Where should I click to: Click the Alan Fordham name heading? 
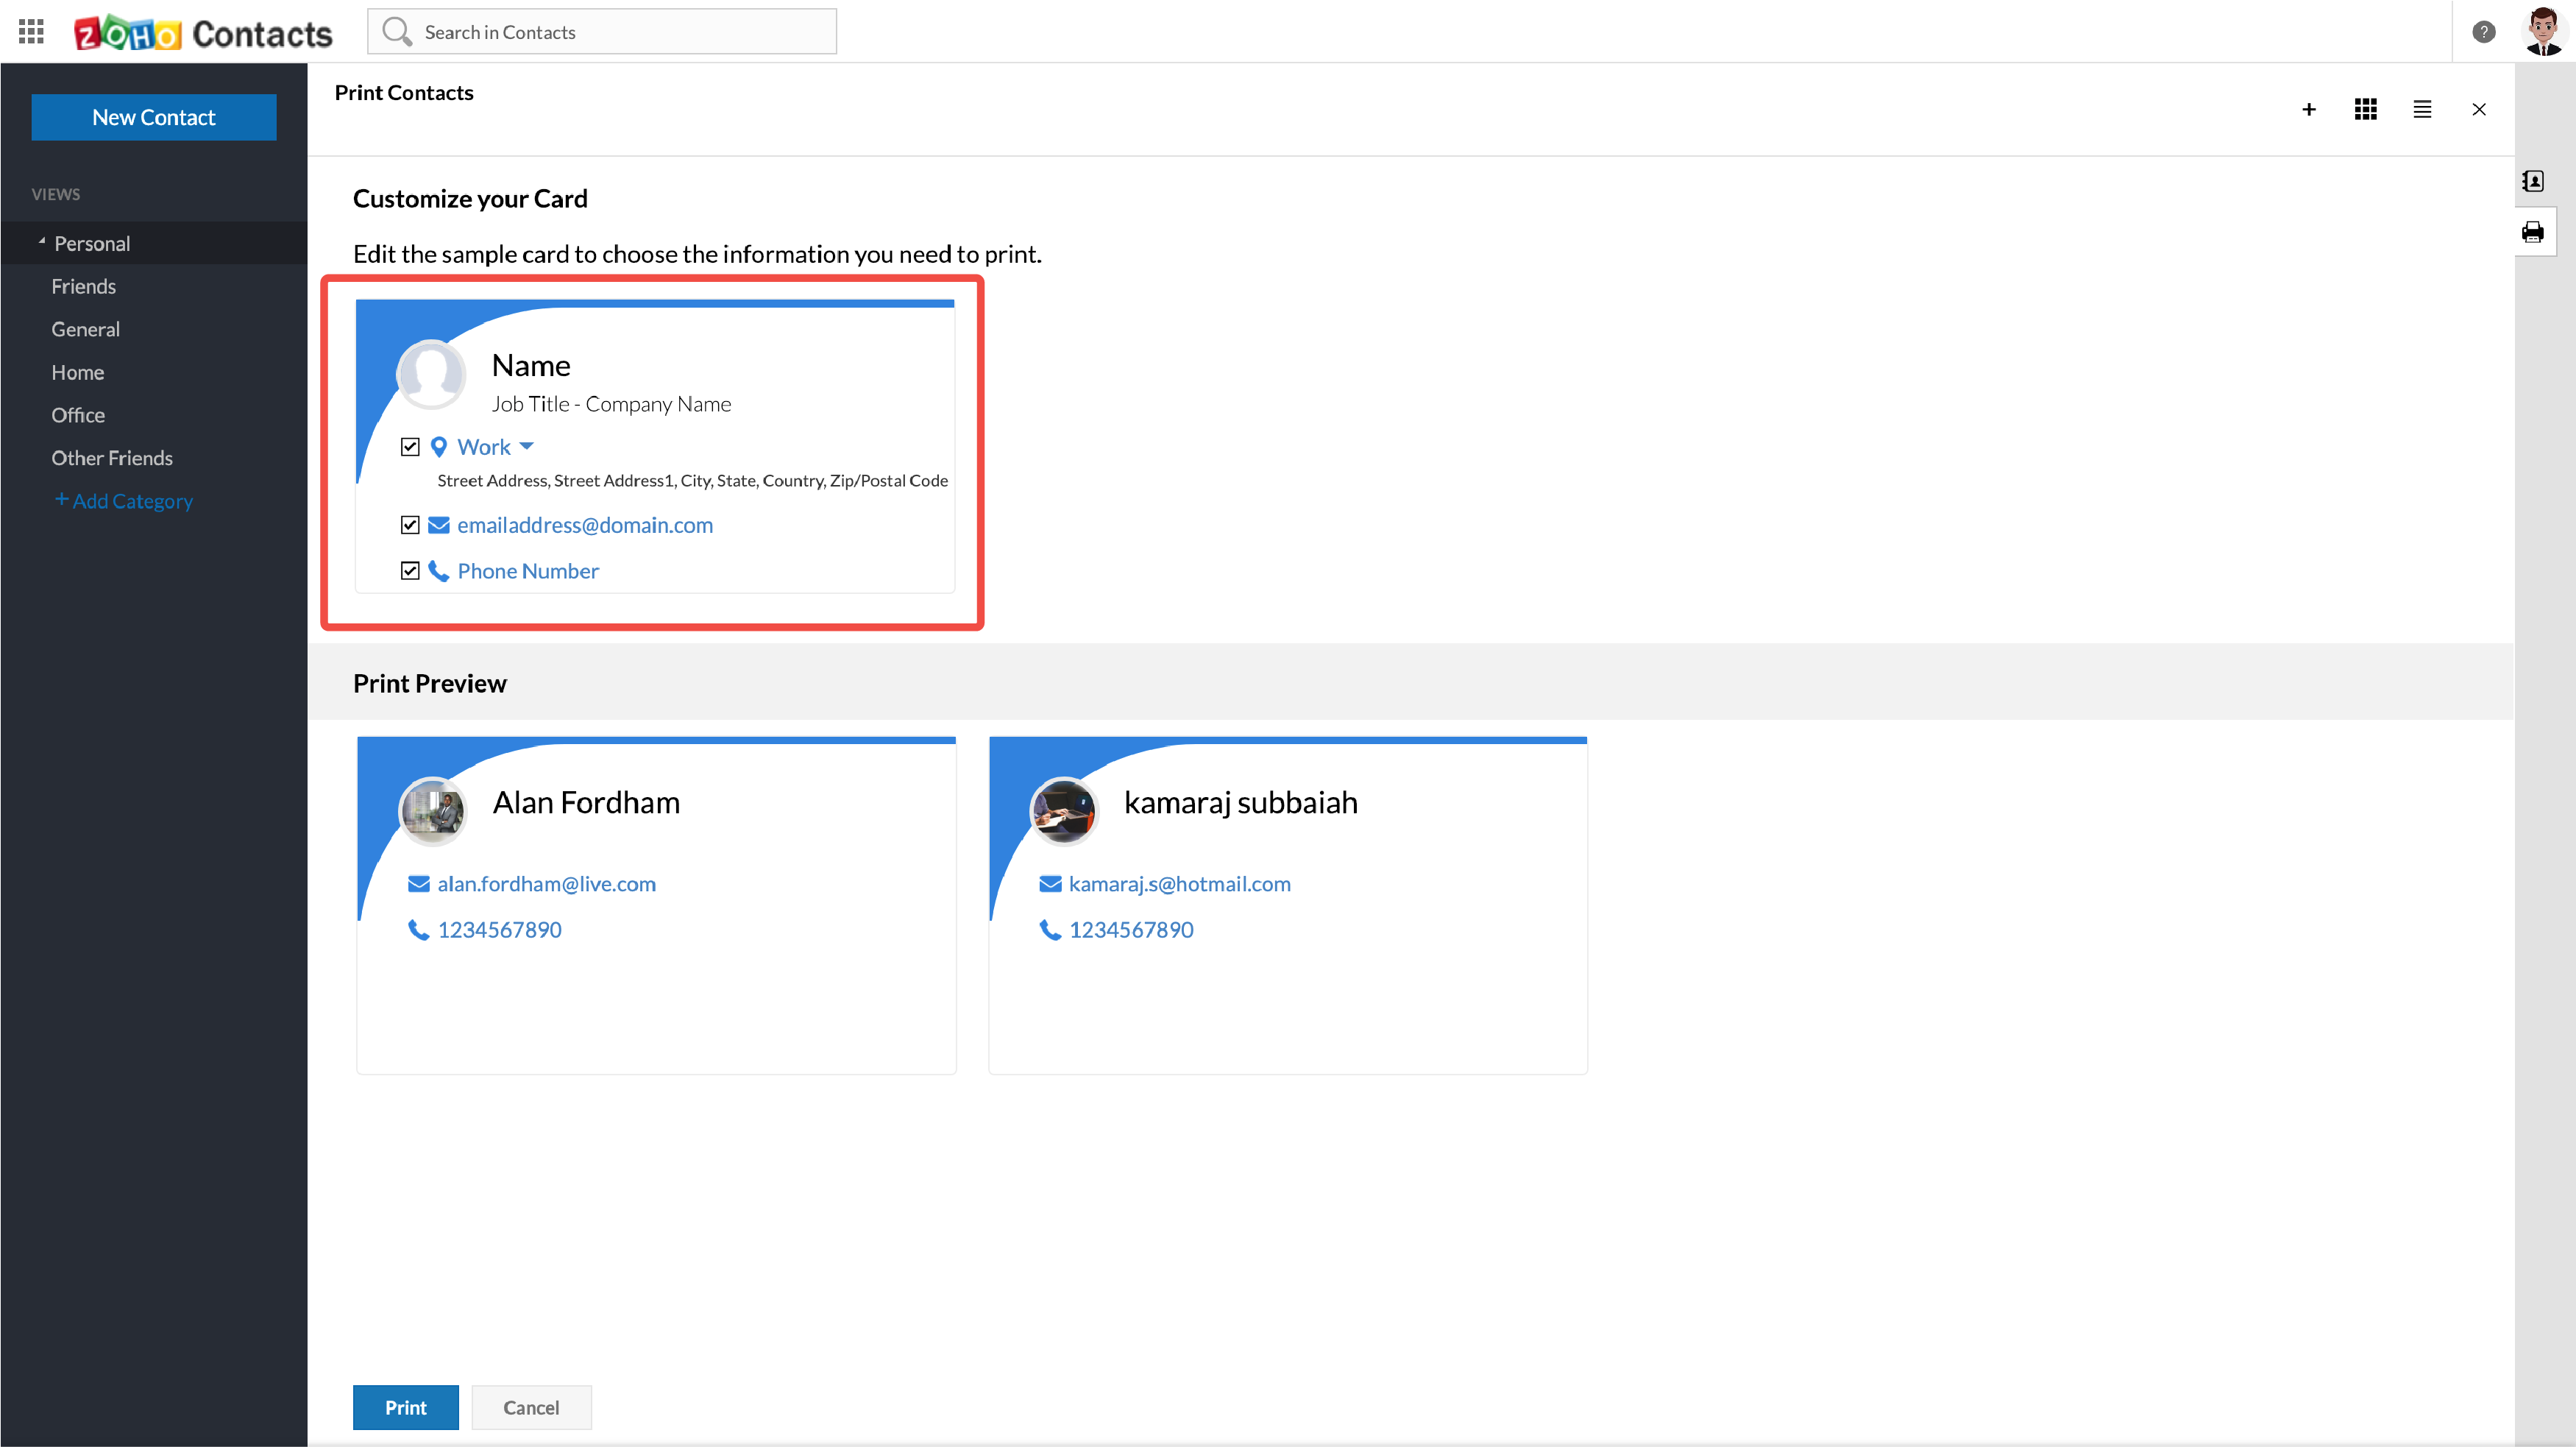tap(586, 802)
